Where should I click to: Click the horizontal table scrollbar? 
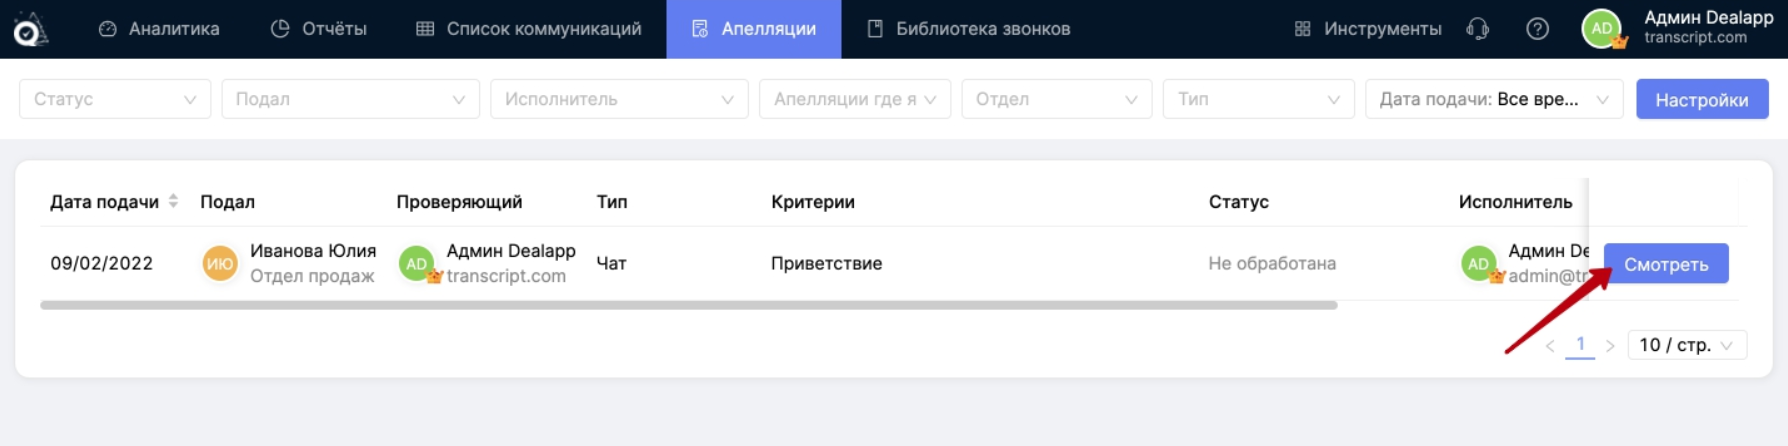pos(688,305)
